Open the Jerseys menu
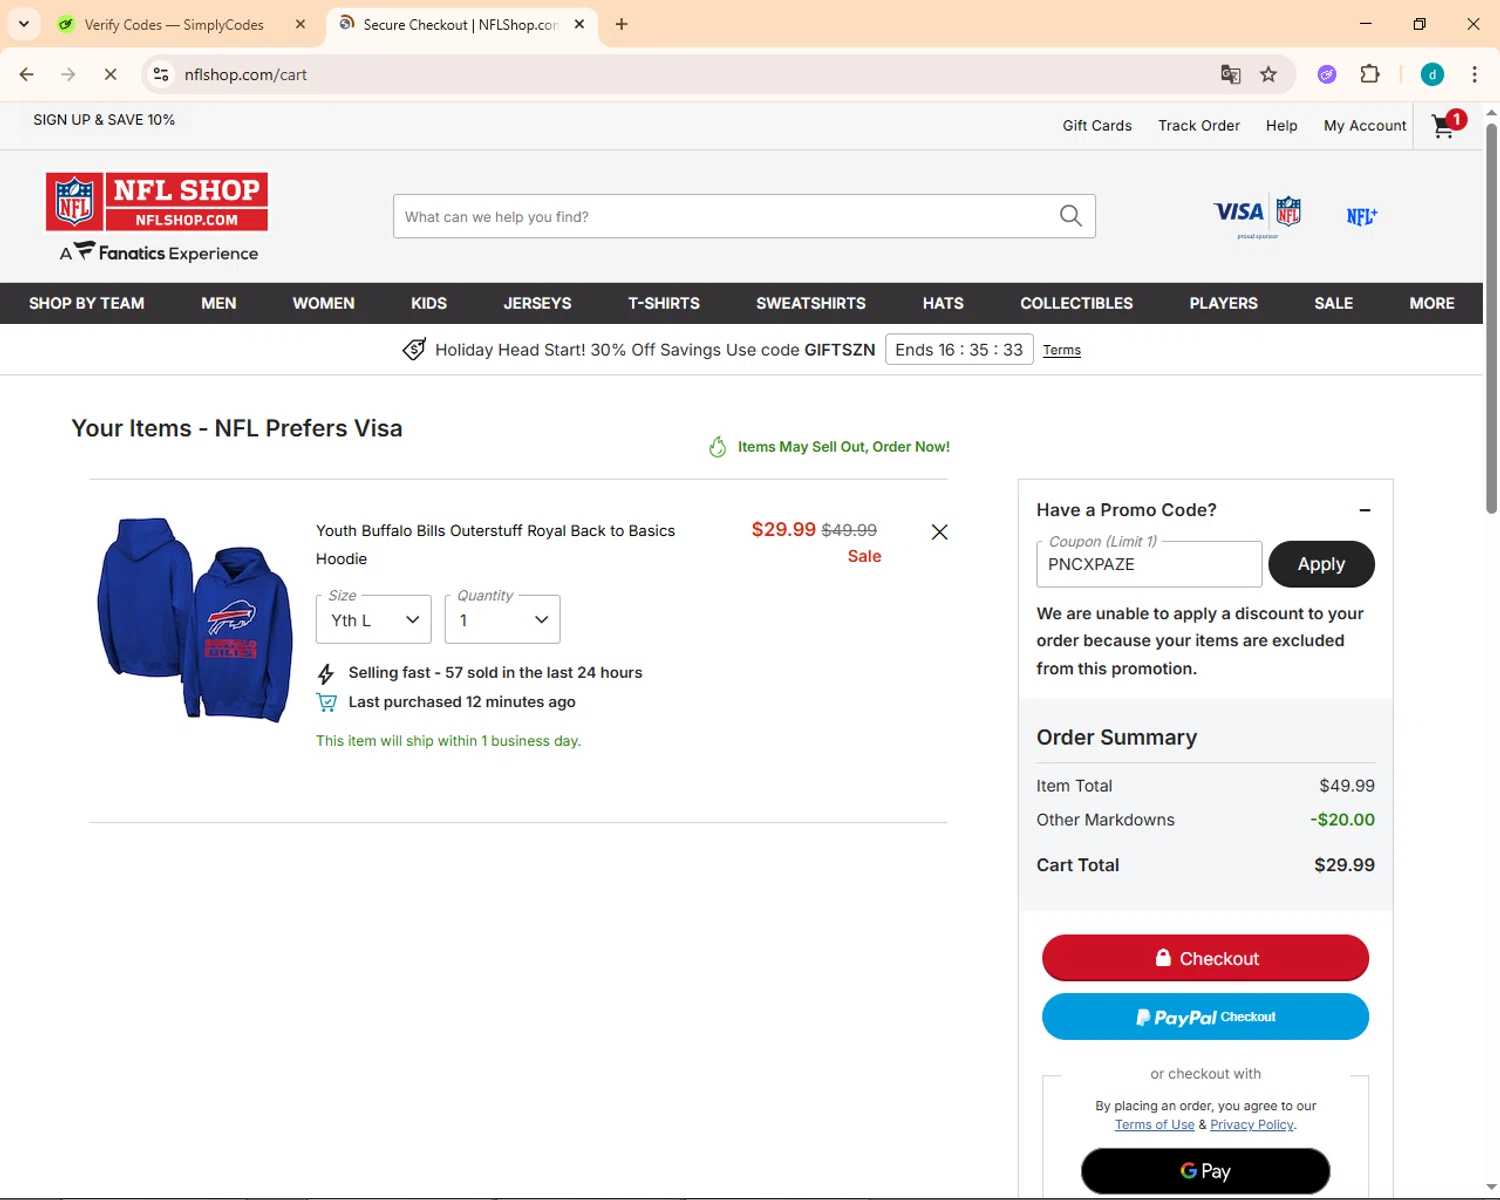Image resolution: width=1500 pixels, height=1200 pixels. click(x=537, y=303)
